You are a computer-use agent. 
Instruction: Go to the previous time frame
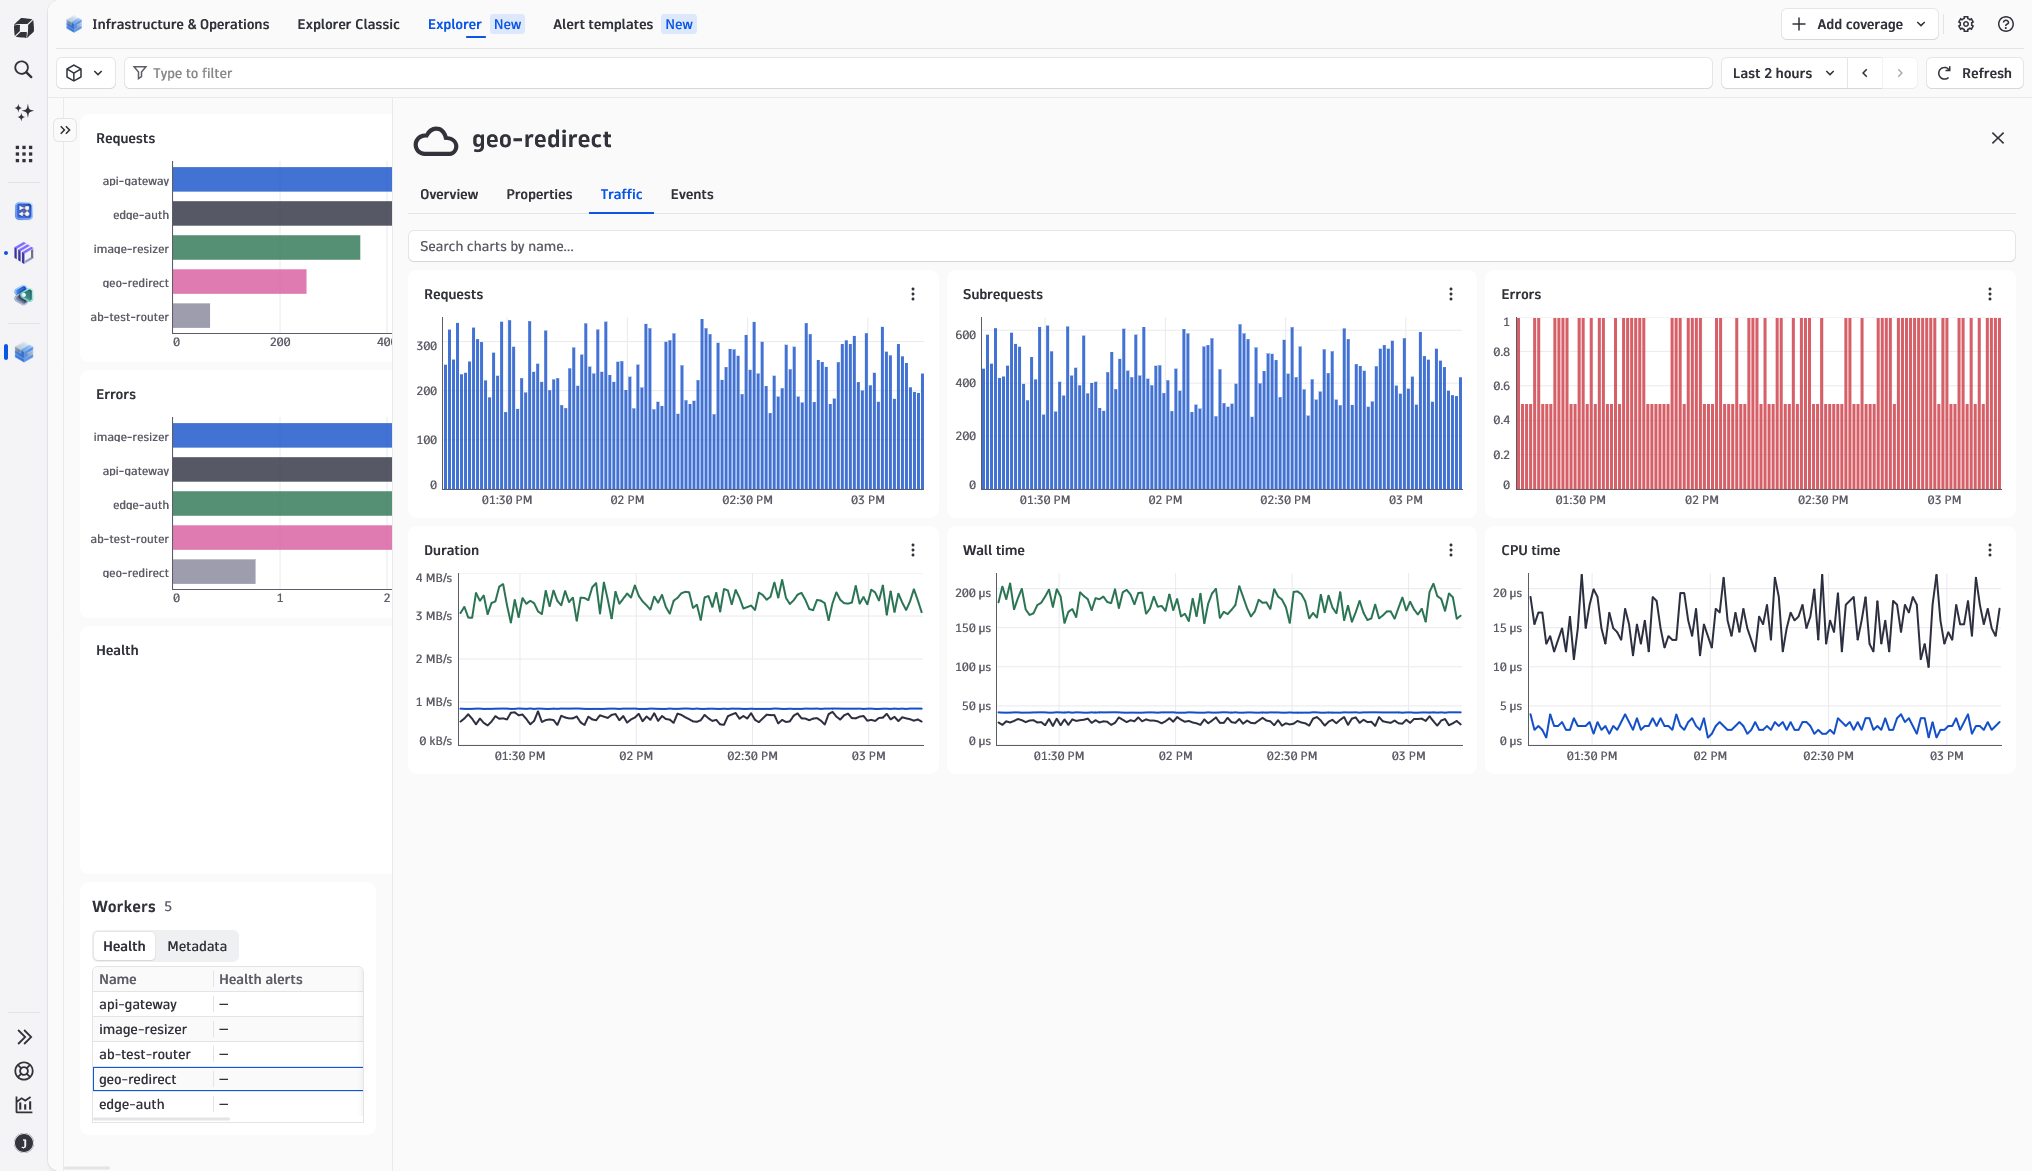1865,73
